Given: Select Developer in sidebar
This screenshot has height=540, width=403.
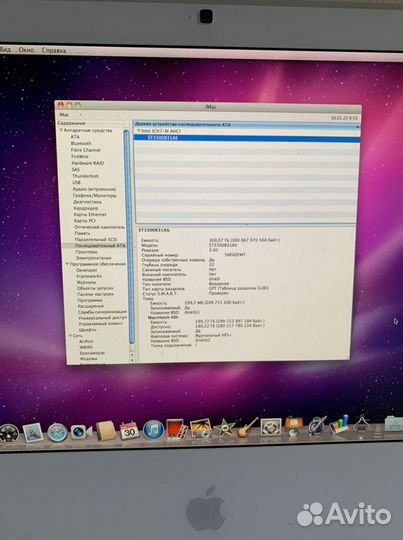Looking at the screenshot, I should [87, 270].
